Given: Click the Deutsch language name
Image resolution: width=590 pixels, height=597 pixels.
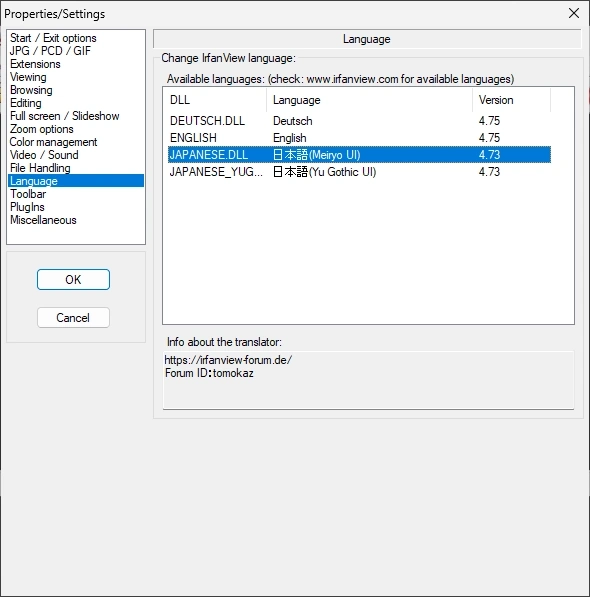Looking at the screenshot, I should coord(292,121).
